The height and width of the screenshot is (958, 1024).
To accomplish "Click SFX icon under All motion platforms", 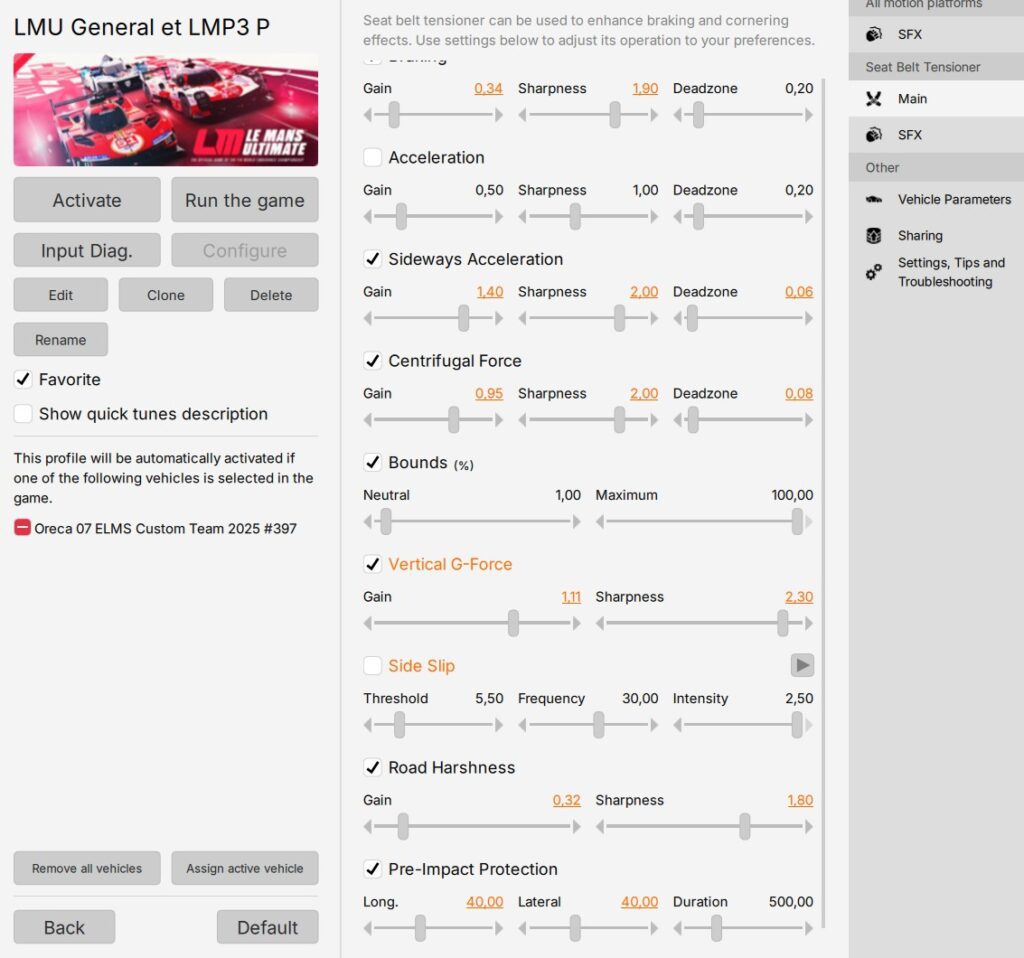I will (x=874, y=35).
